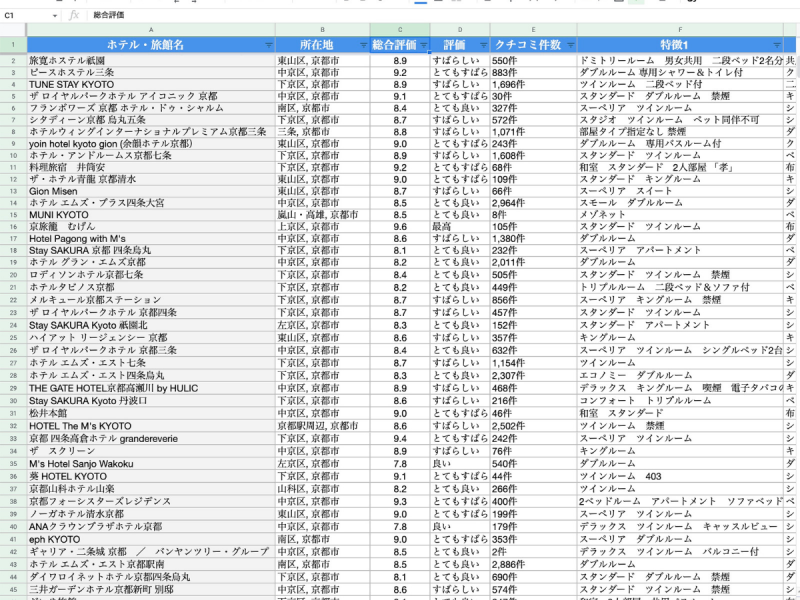Screen dimensions: 800x600
Task: Select the 9.3 rating cell
Action: tap(400, 502)
